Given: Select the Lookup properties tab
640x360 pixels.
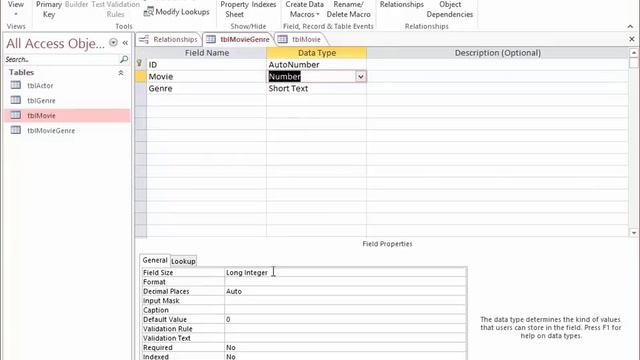Looking at the screenshot, I should coord(183,261).
